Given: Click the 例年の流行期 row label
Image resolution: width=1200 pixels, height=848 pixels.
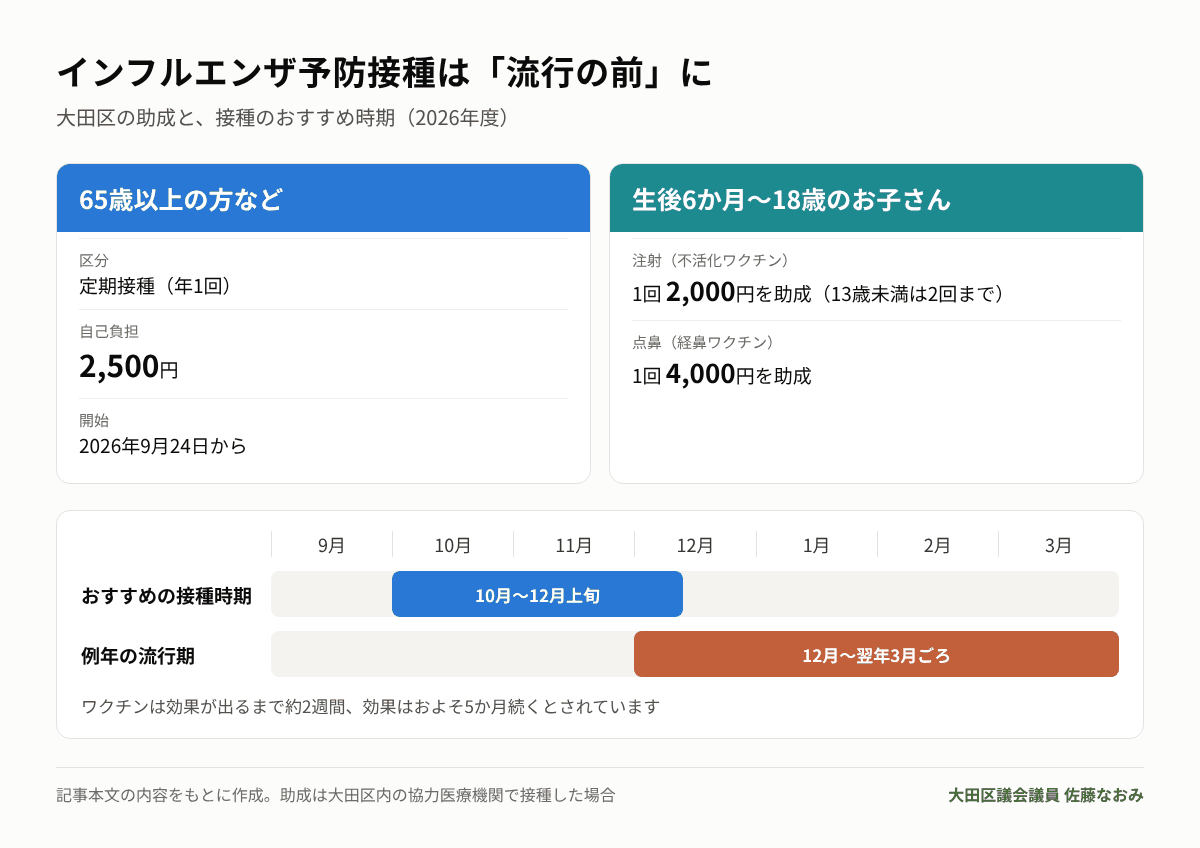Looking at the screenshot, I should tap(138, 656).
